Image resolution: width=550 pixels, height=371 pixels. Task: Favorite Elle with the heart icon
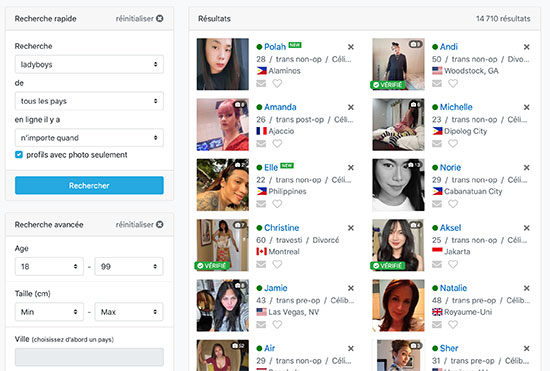(277, 204)
